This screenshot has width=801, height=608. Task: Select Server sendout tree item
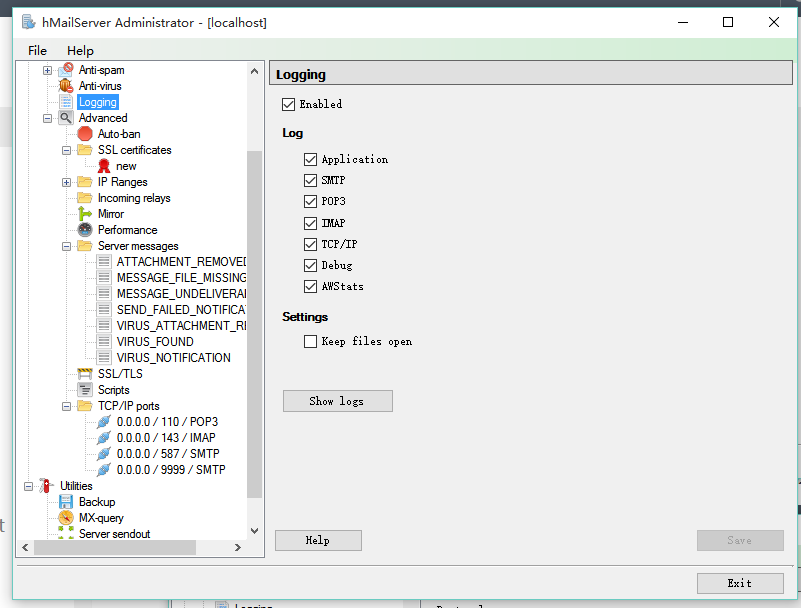click(114, 534)
